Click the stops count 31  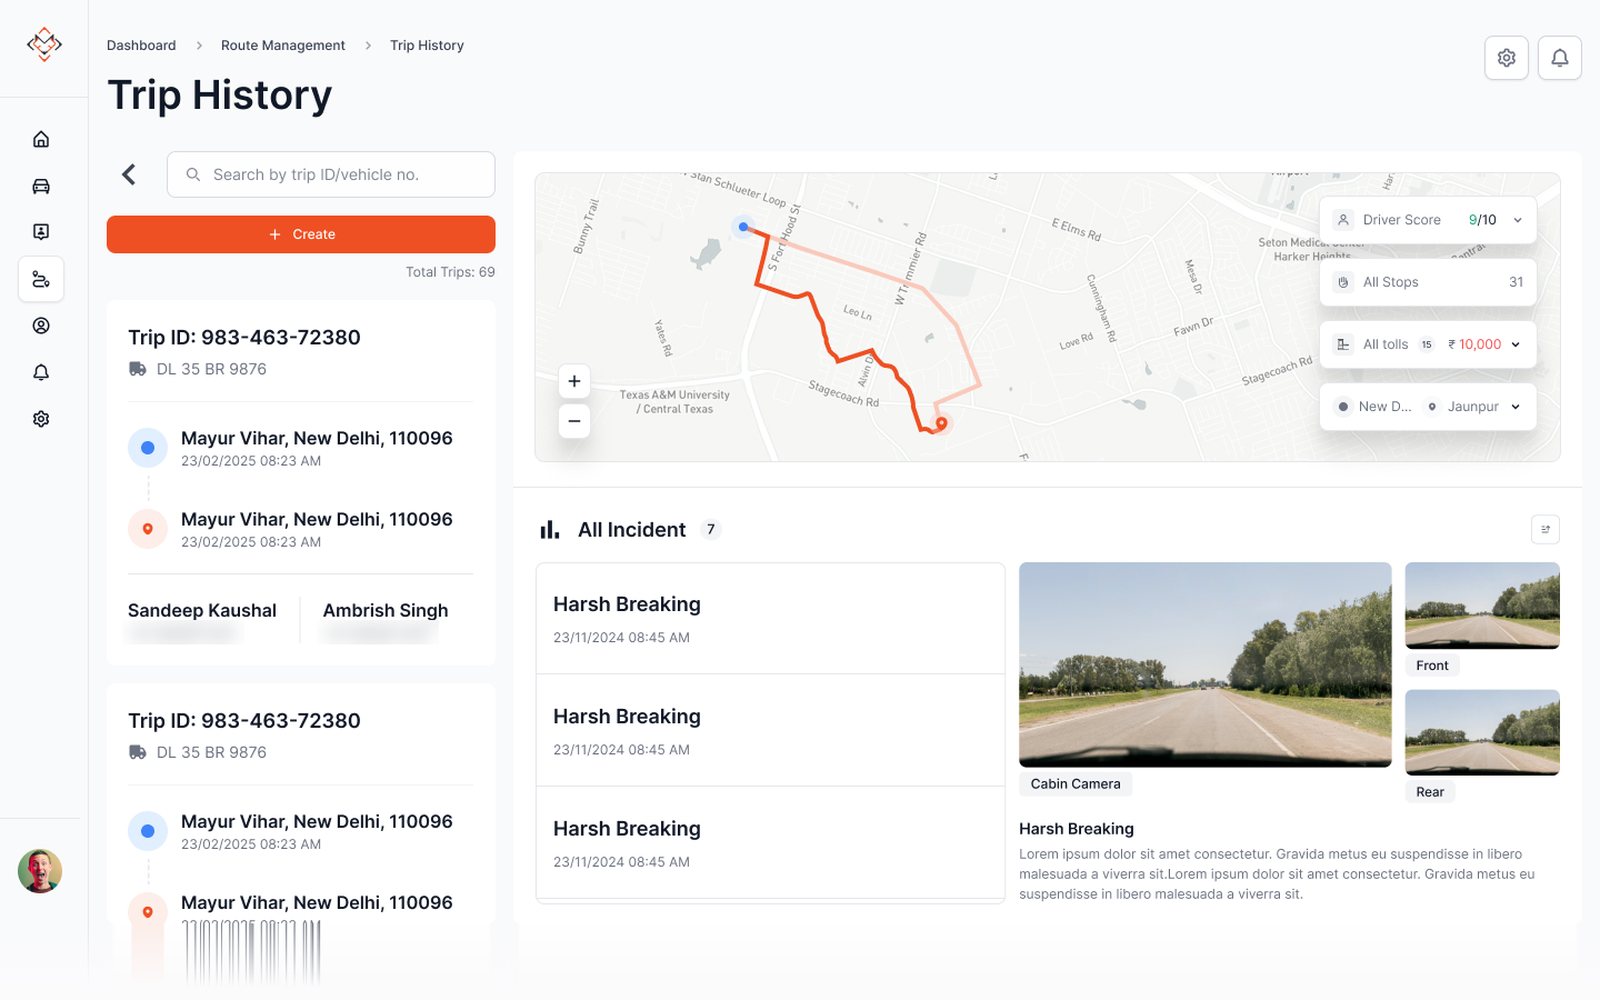(1516, 282)
